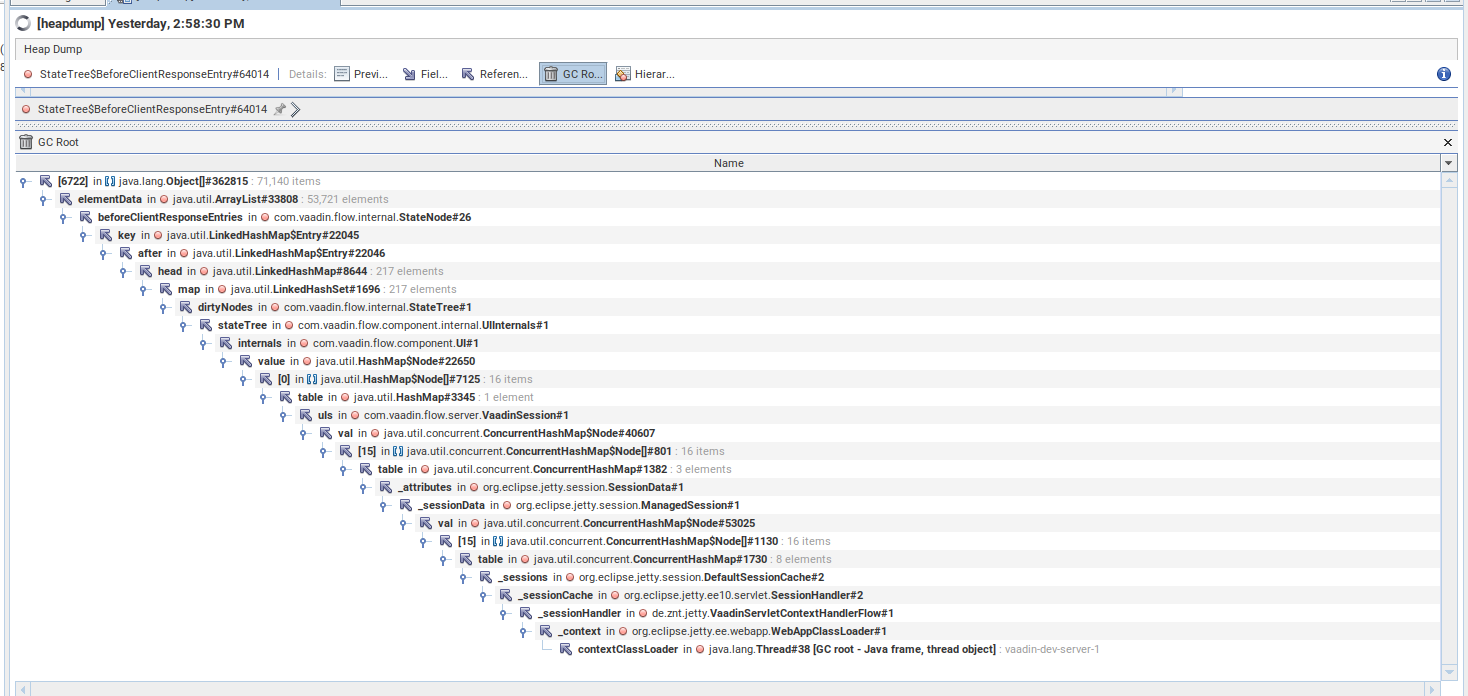
Task: Collapse the beforeClientResponseEntries StateNode#26 node
Action: [62, 217]
